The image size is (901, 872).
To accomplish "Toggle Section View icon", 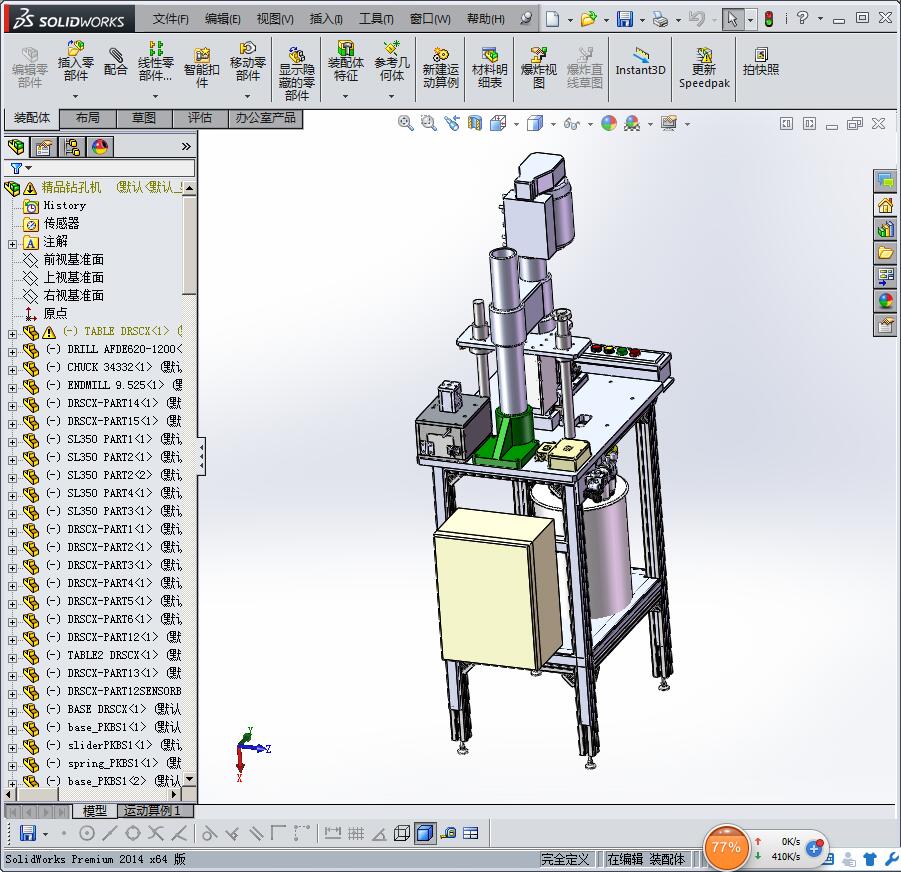I will tap(475, 123).
